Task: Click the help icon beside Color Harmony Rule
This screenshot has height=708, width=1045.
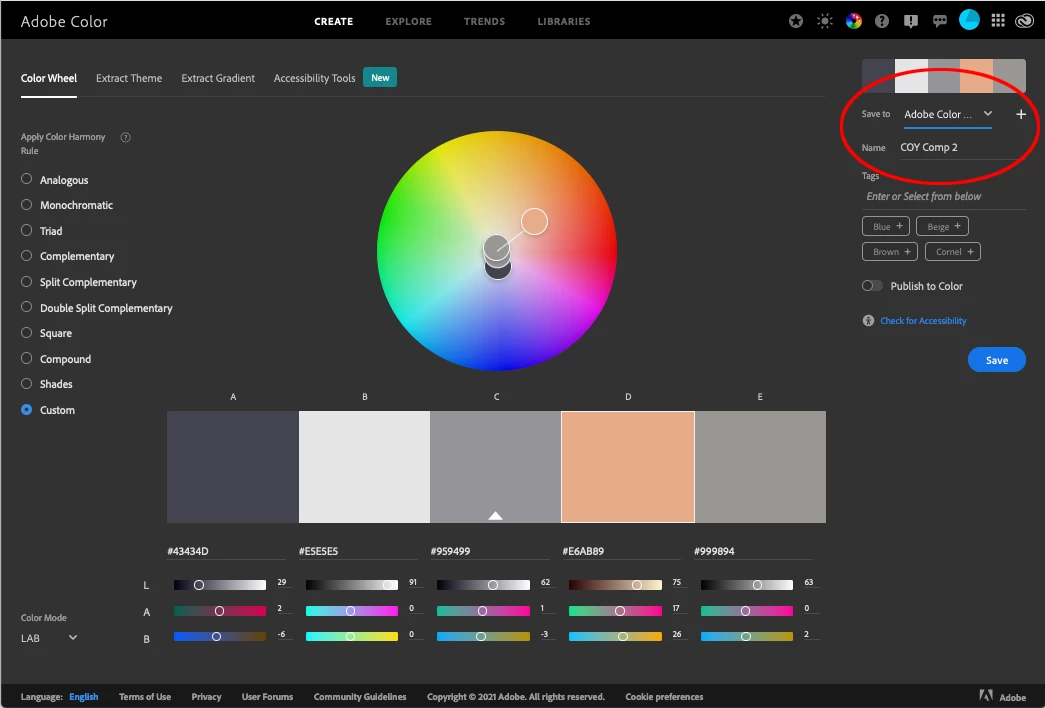Action: click(125, 137)
